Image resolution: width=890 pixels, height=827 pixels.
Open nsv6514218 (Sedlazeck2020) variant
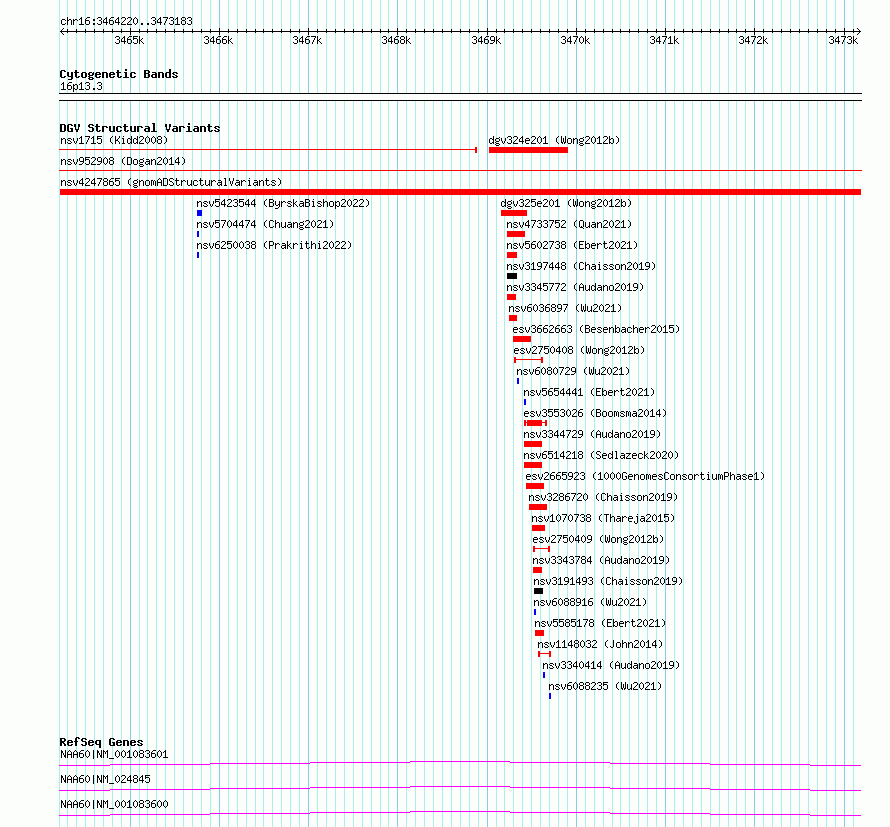point(601,455)
